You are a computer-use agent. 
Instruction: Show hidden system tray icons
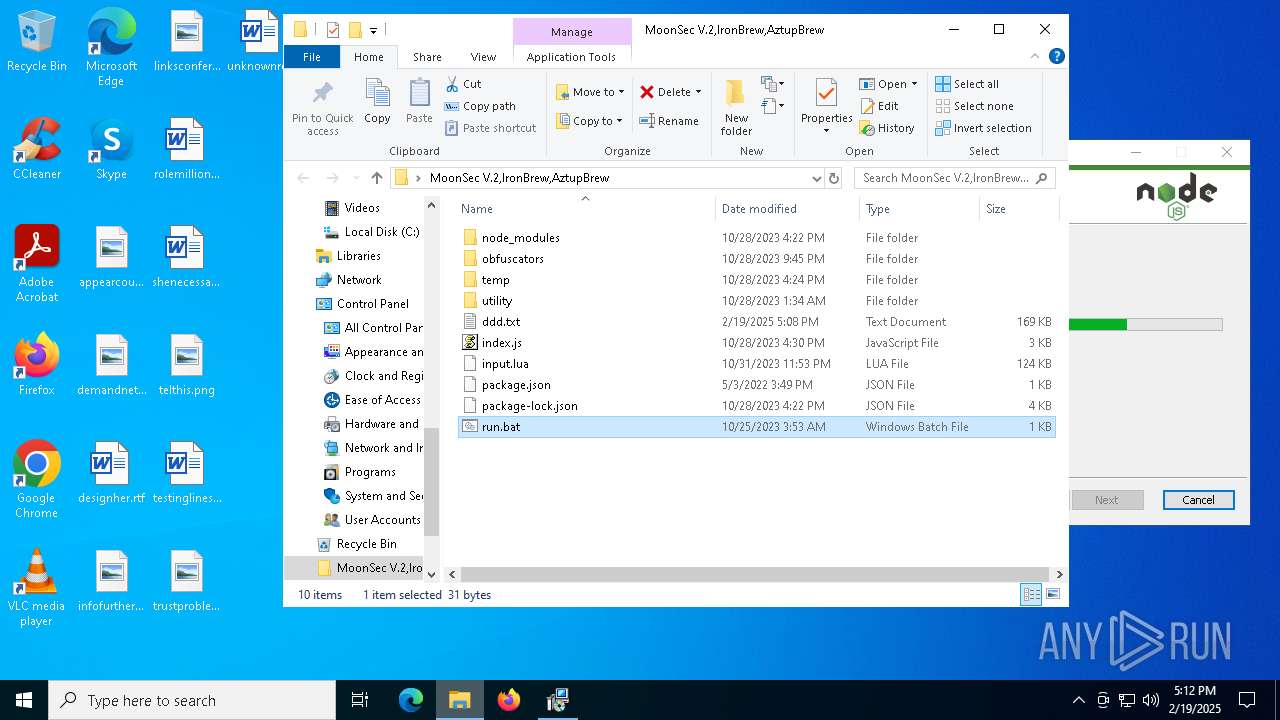[x=1078, y=700]
